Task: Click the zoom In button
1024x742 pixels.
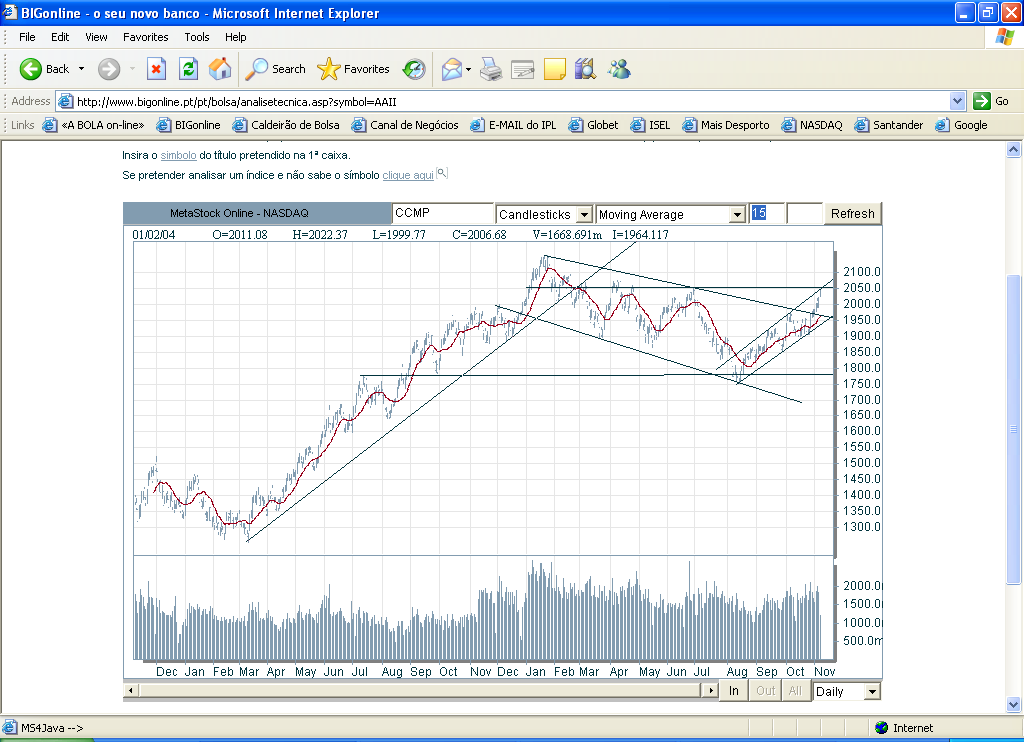Action: [734, 691]
